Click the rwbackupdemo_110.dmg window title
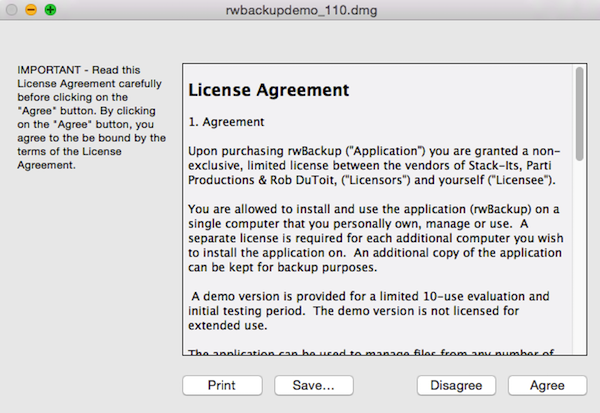The image size is (600, 413). coord(299,10)
